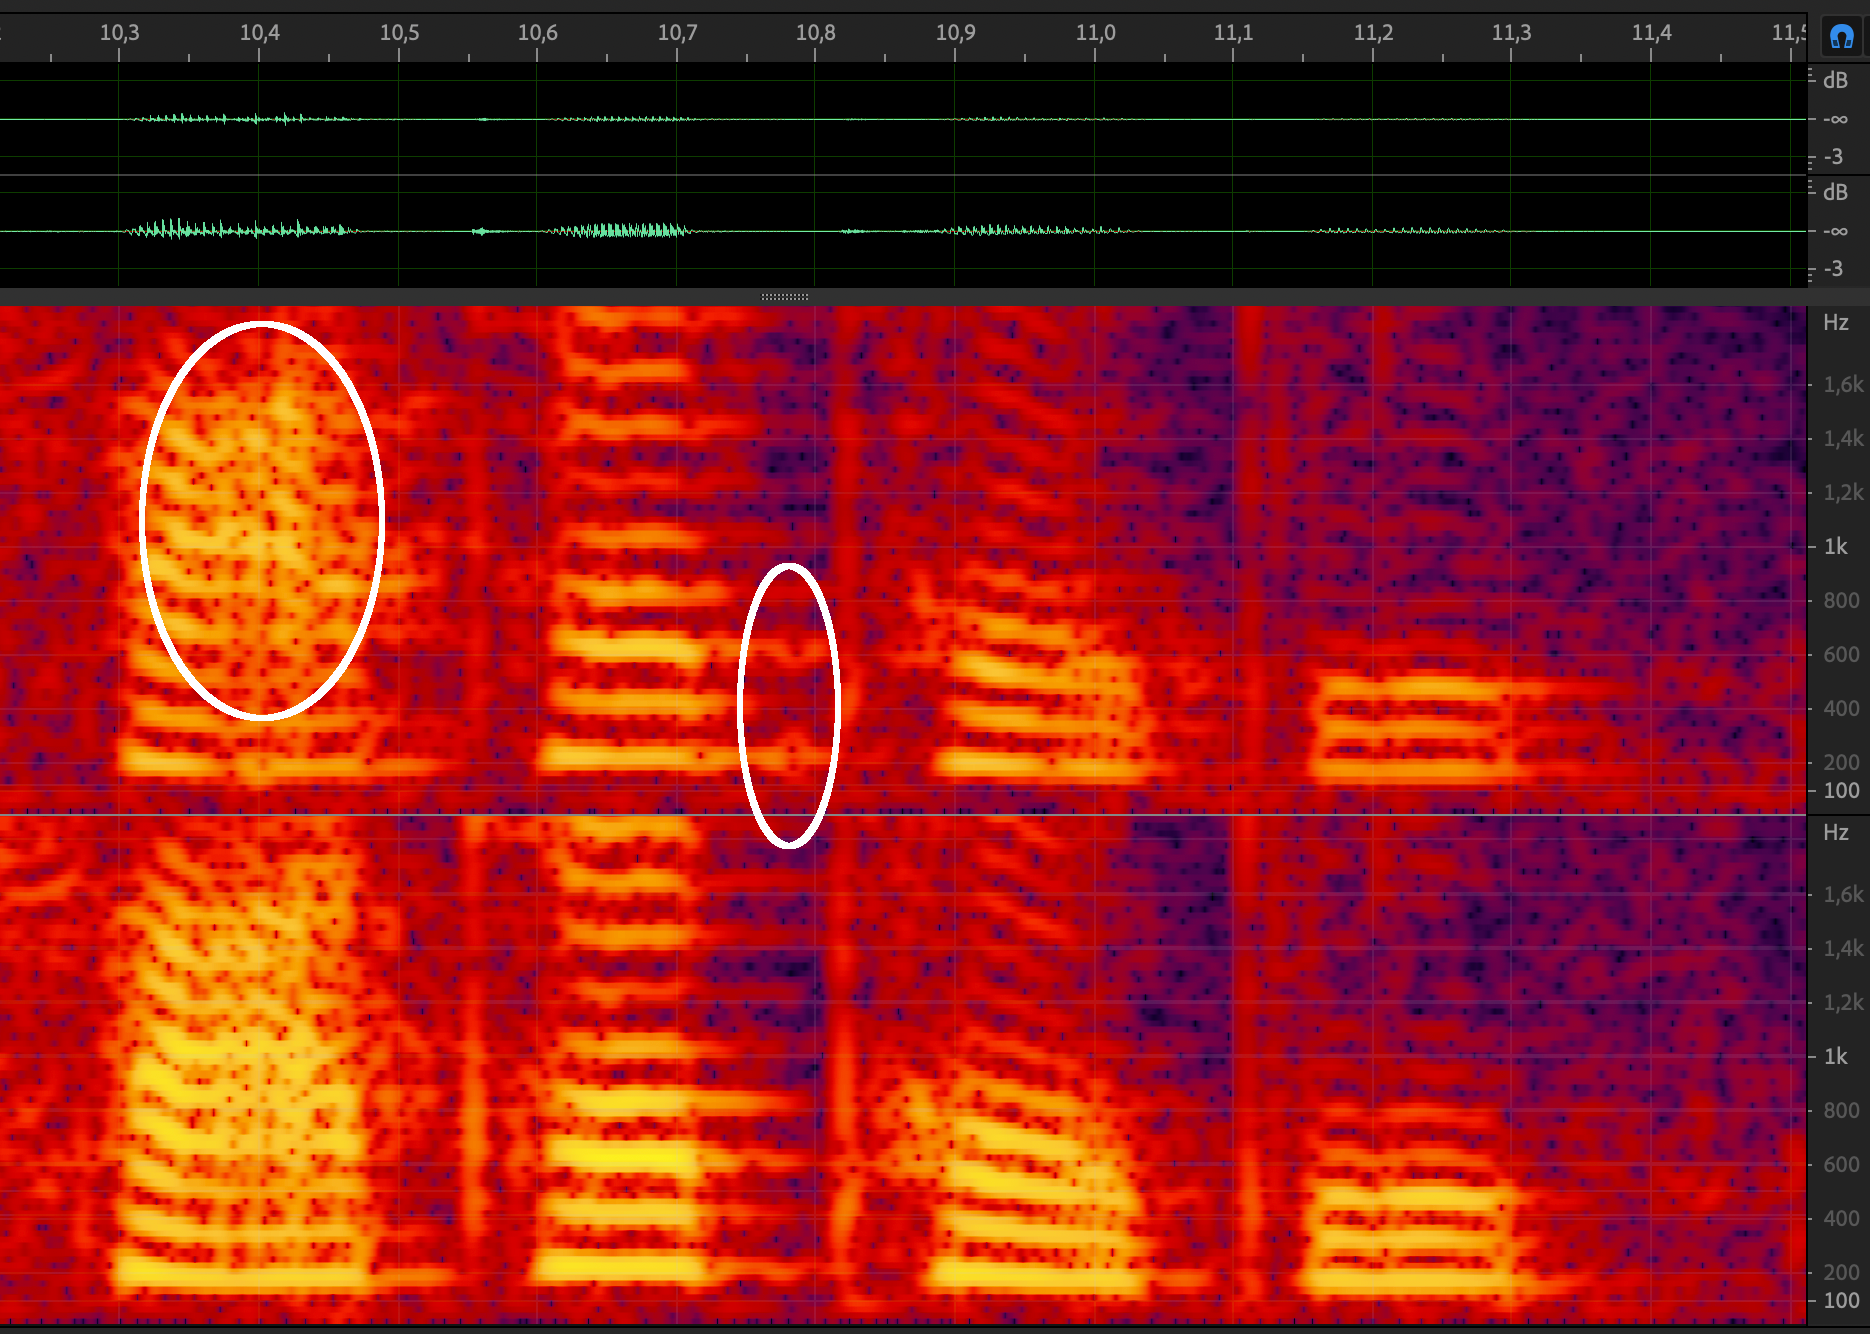The image size is (1870, 1334).
Task: Click the top channel dB scale label
Action: click(x=1835, y=81)
